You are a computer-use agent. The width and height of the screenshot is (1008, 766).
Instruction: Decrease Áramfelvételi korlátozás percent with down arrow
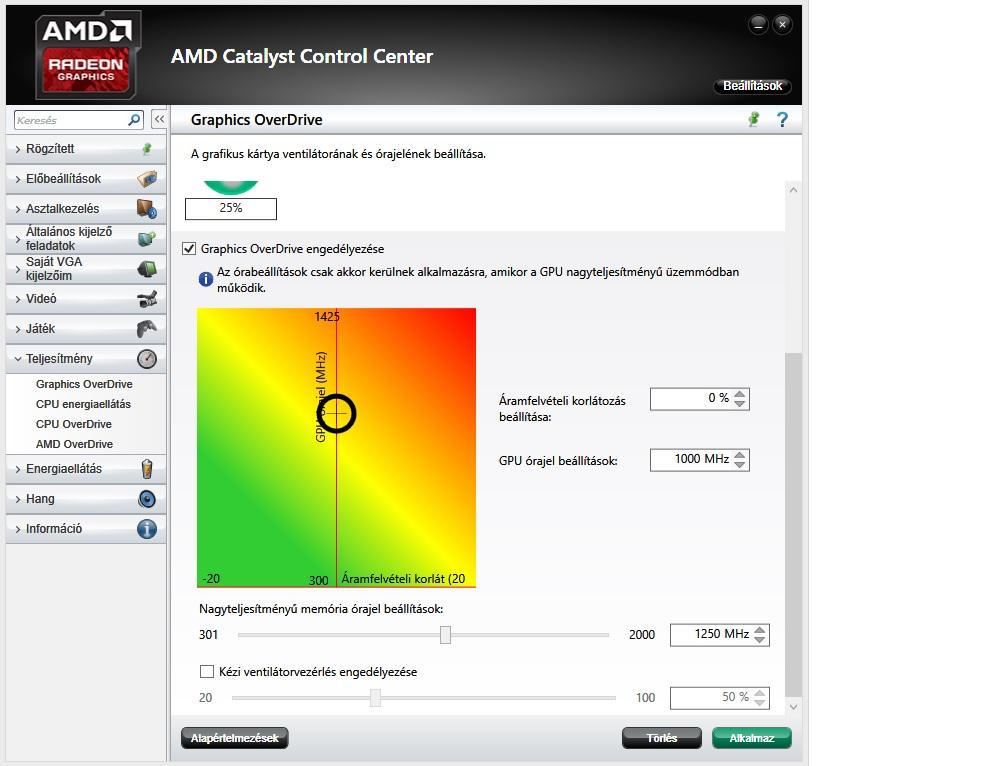click(x=740, y=404)
